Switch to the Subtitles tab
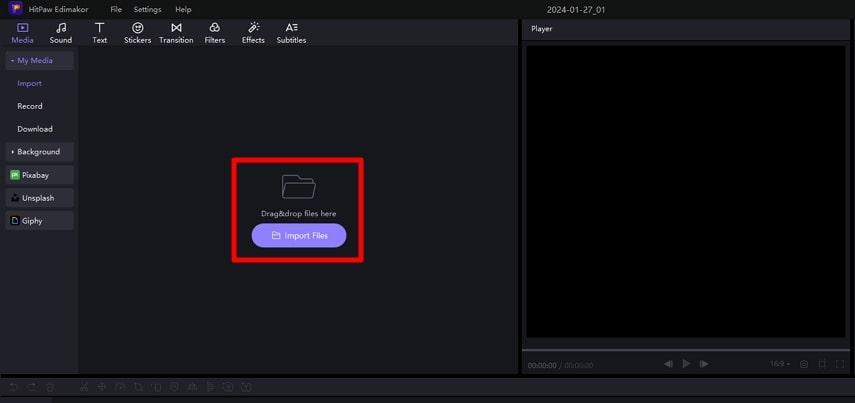855x403 pixels. coord(291,33)
